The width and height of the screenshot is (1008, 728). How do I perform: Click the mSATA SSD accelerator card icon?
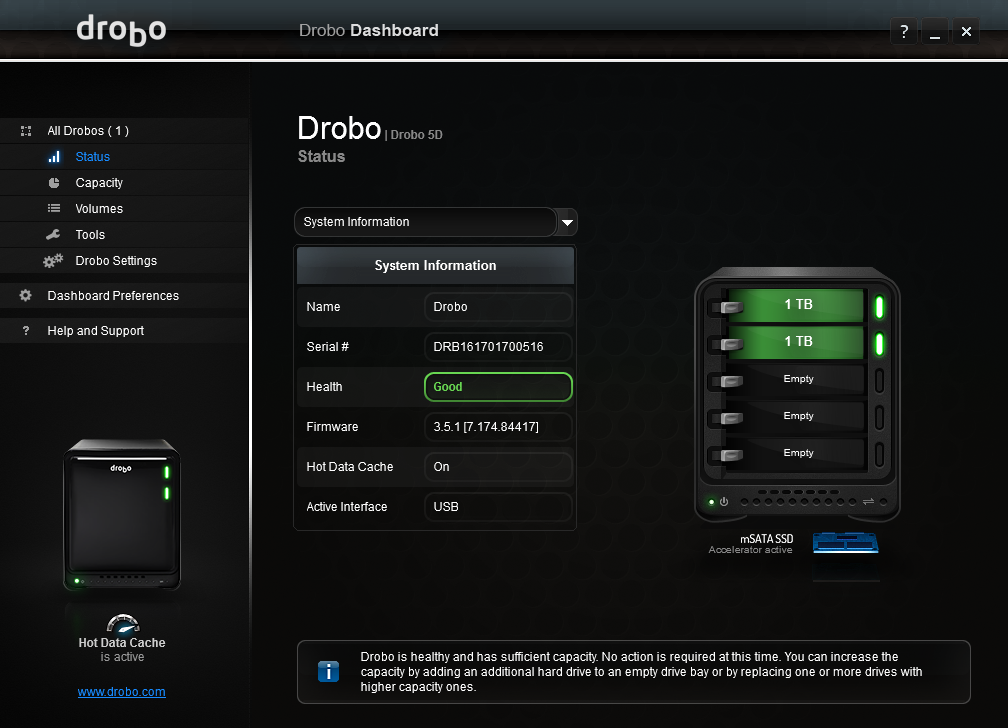(x=845, y=543)
